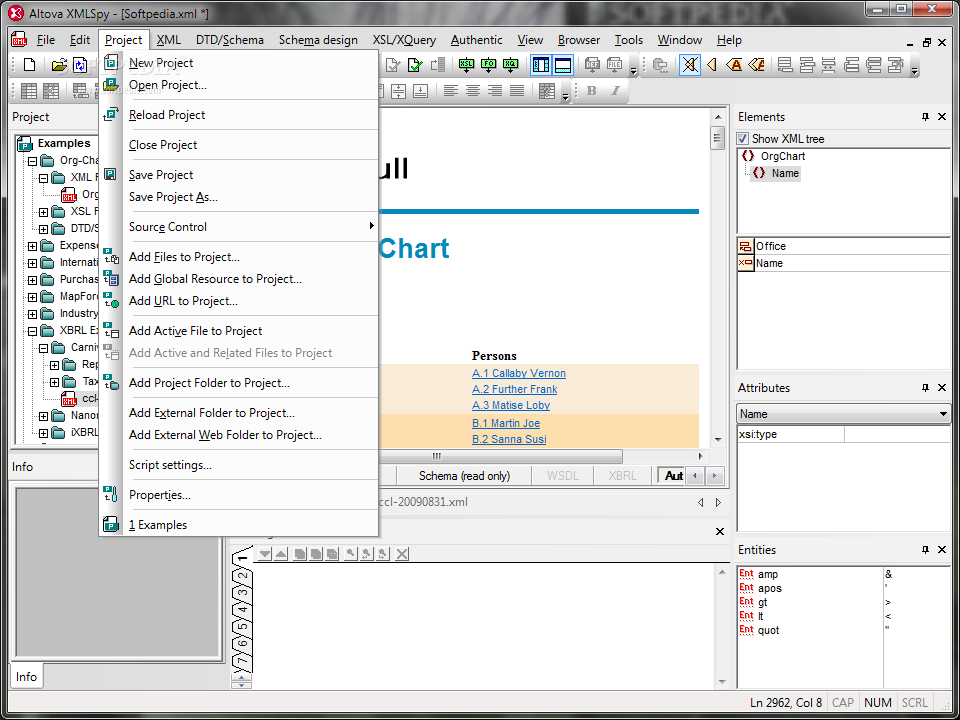The image size is (960, 720).
Task: Click the Align left toolbar icon
Action: pyautogui.click(x=451, y=91)
